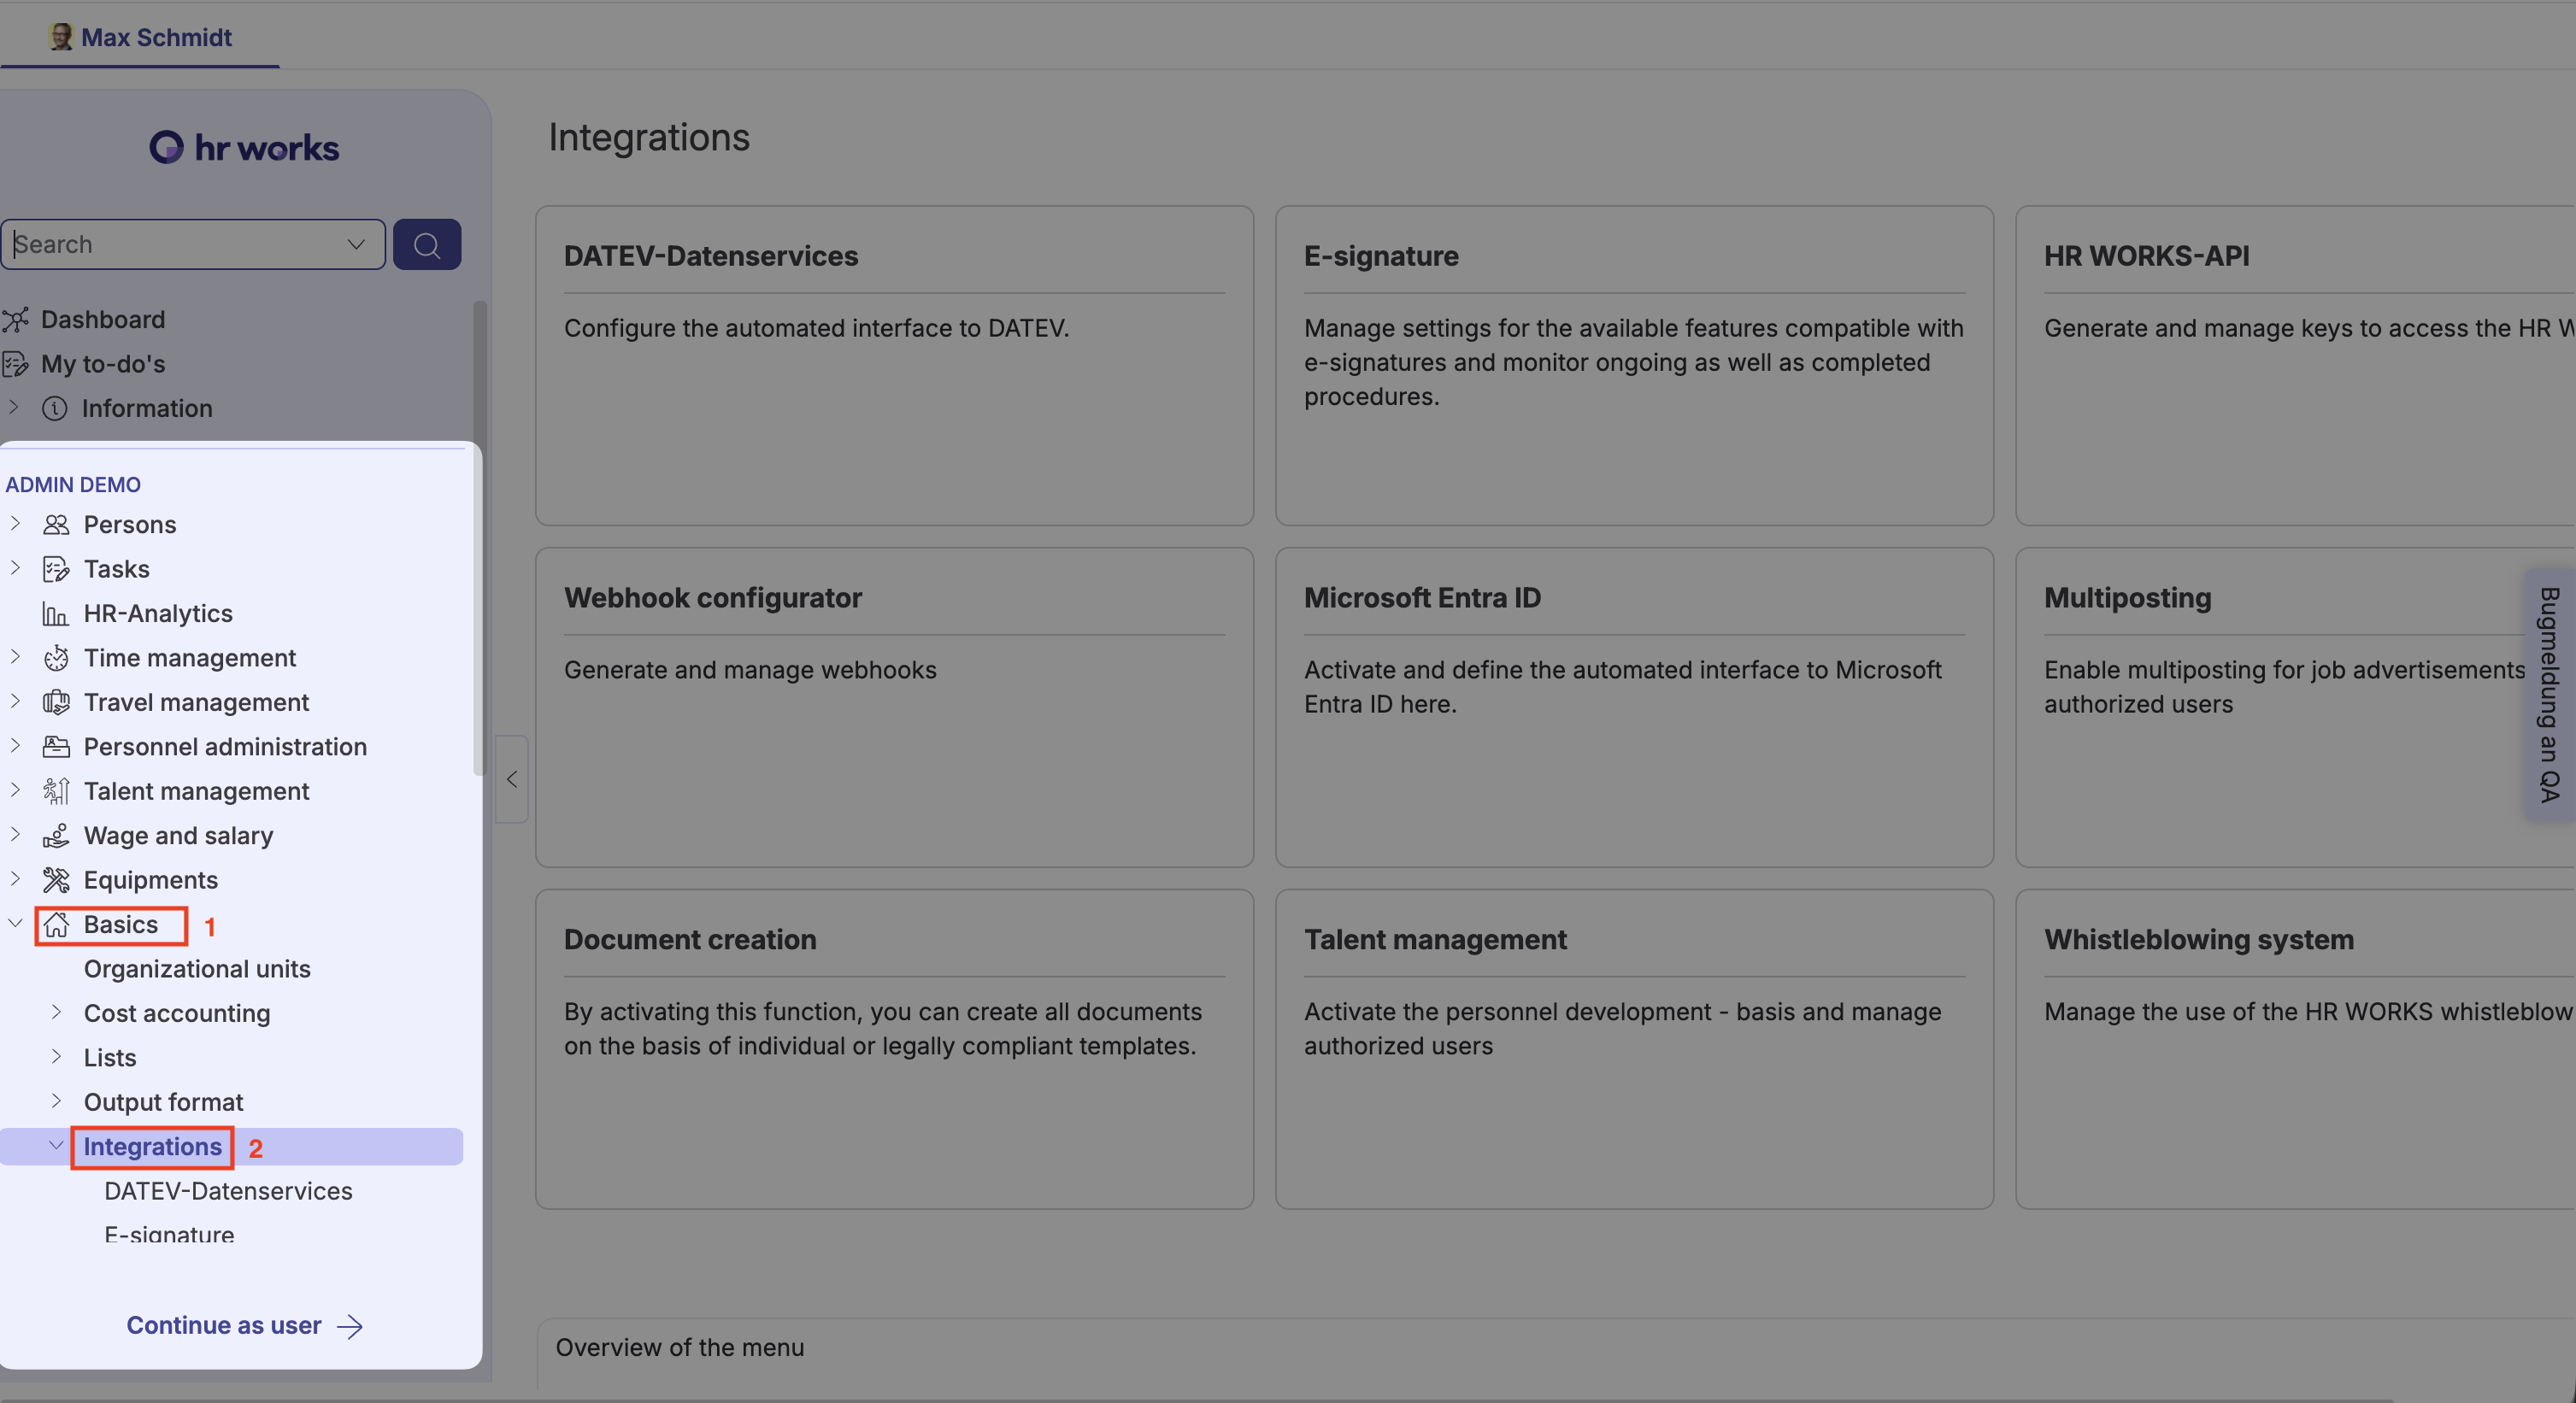Click the Persons group icon

pyautogui.click(x=56, y=525)
